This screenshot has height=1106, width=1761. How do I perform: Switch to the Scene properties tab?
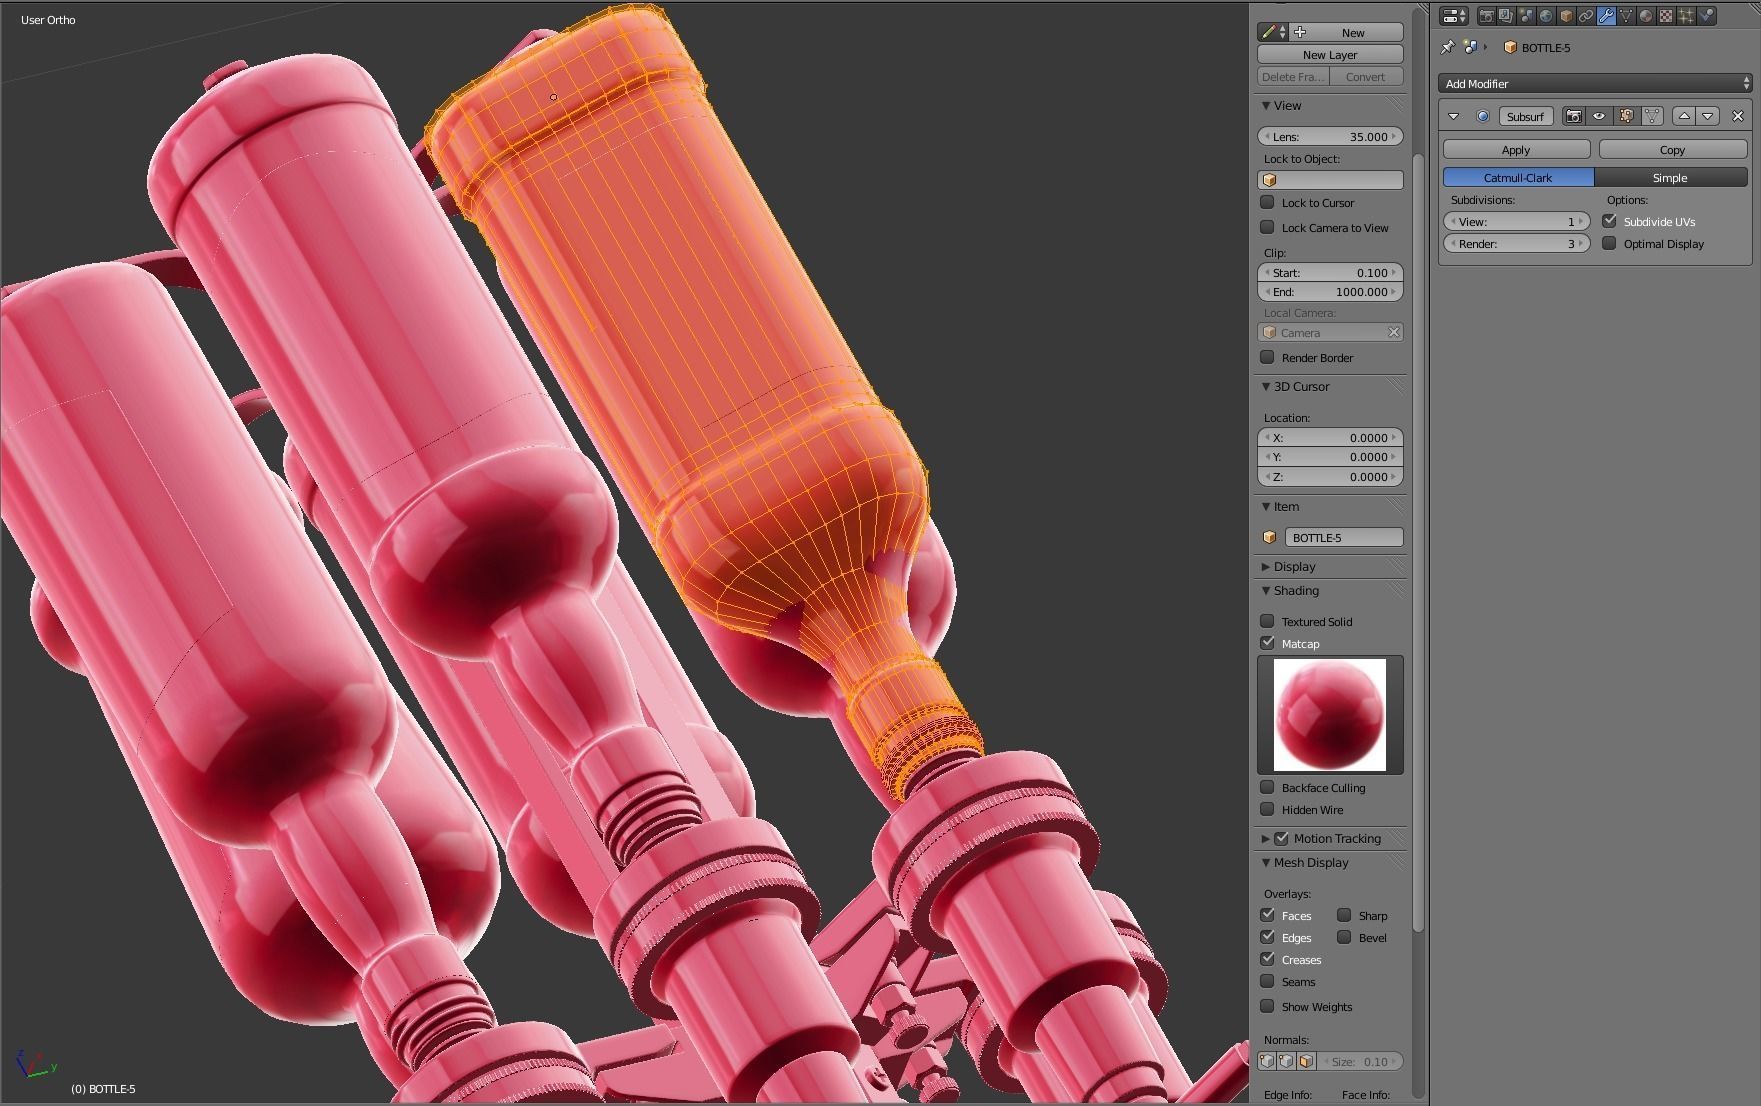click(1526, 16)
